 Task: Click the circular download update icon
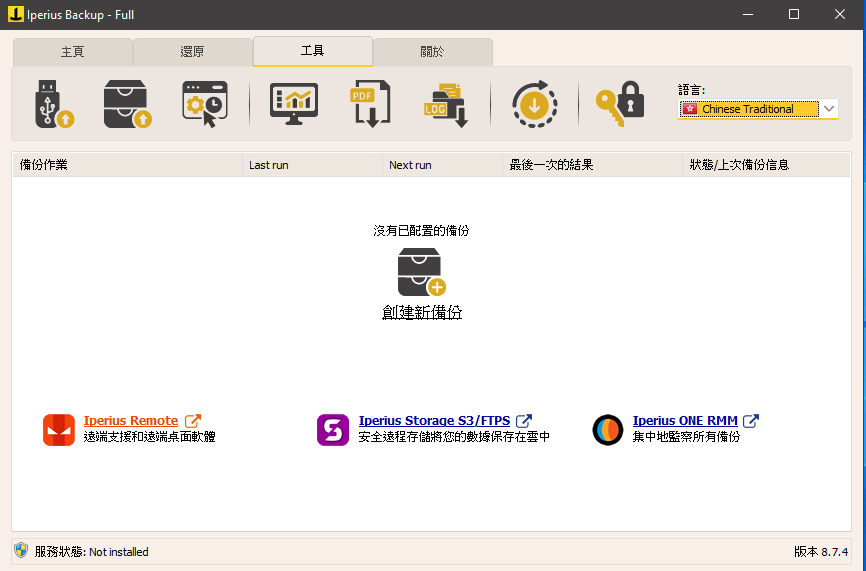point(535,104)
